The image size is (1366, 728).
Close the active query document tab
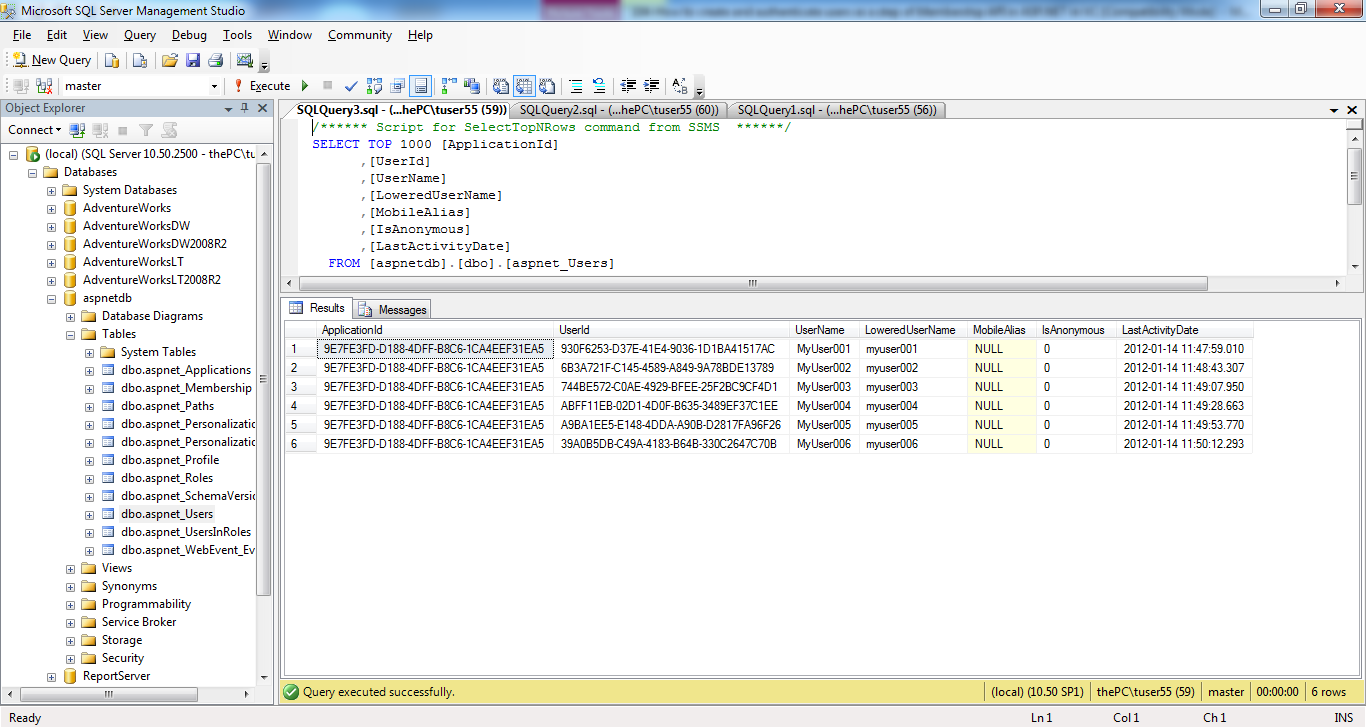click(1352, 110)
